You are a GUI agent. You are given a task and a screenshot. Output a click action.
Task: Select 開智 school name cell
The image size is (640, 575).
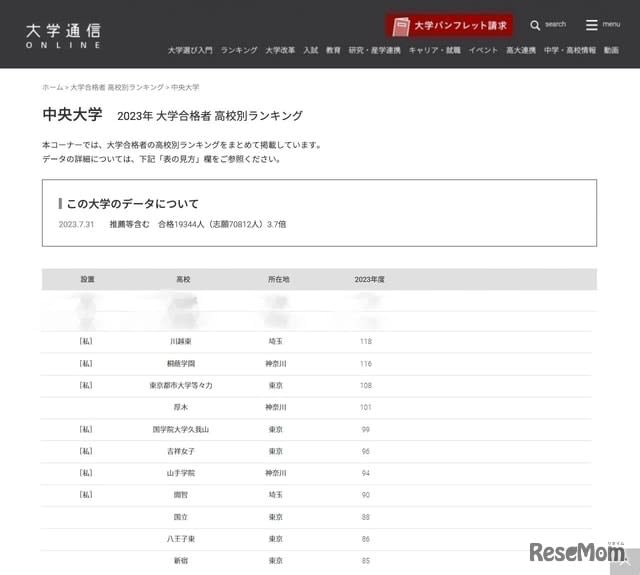coord(181,495)
